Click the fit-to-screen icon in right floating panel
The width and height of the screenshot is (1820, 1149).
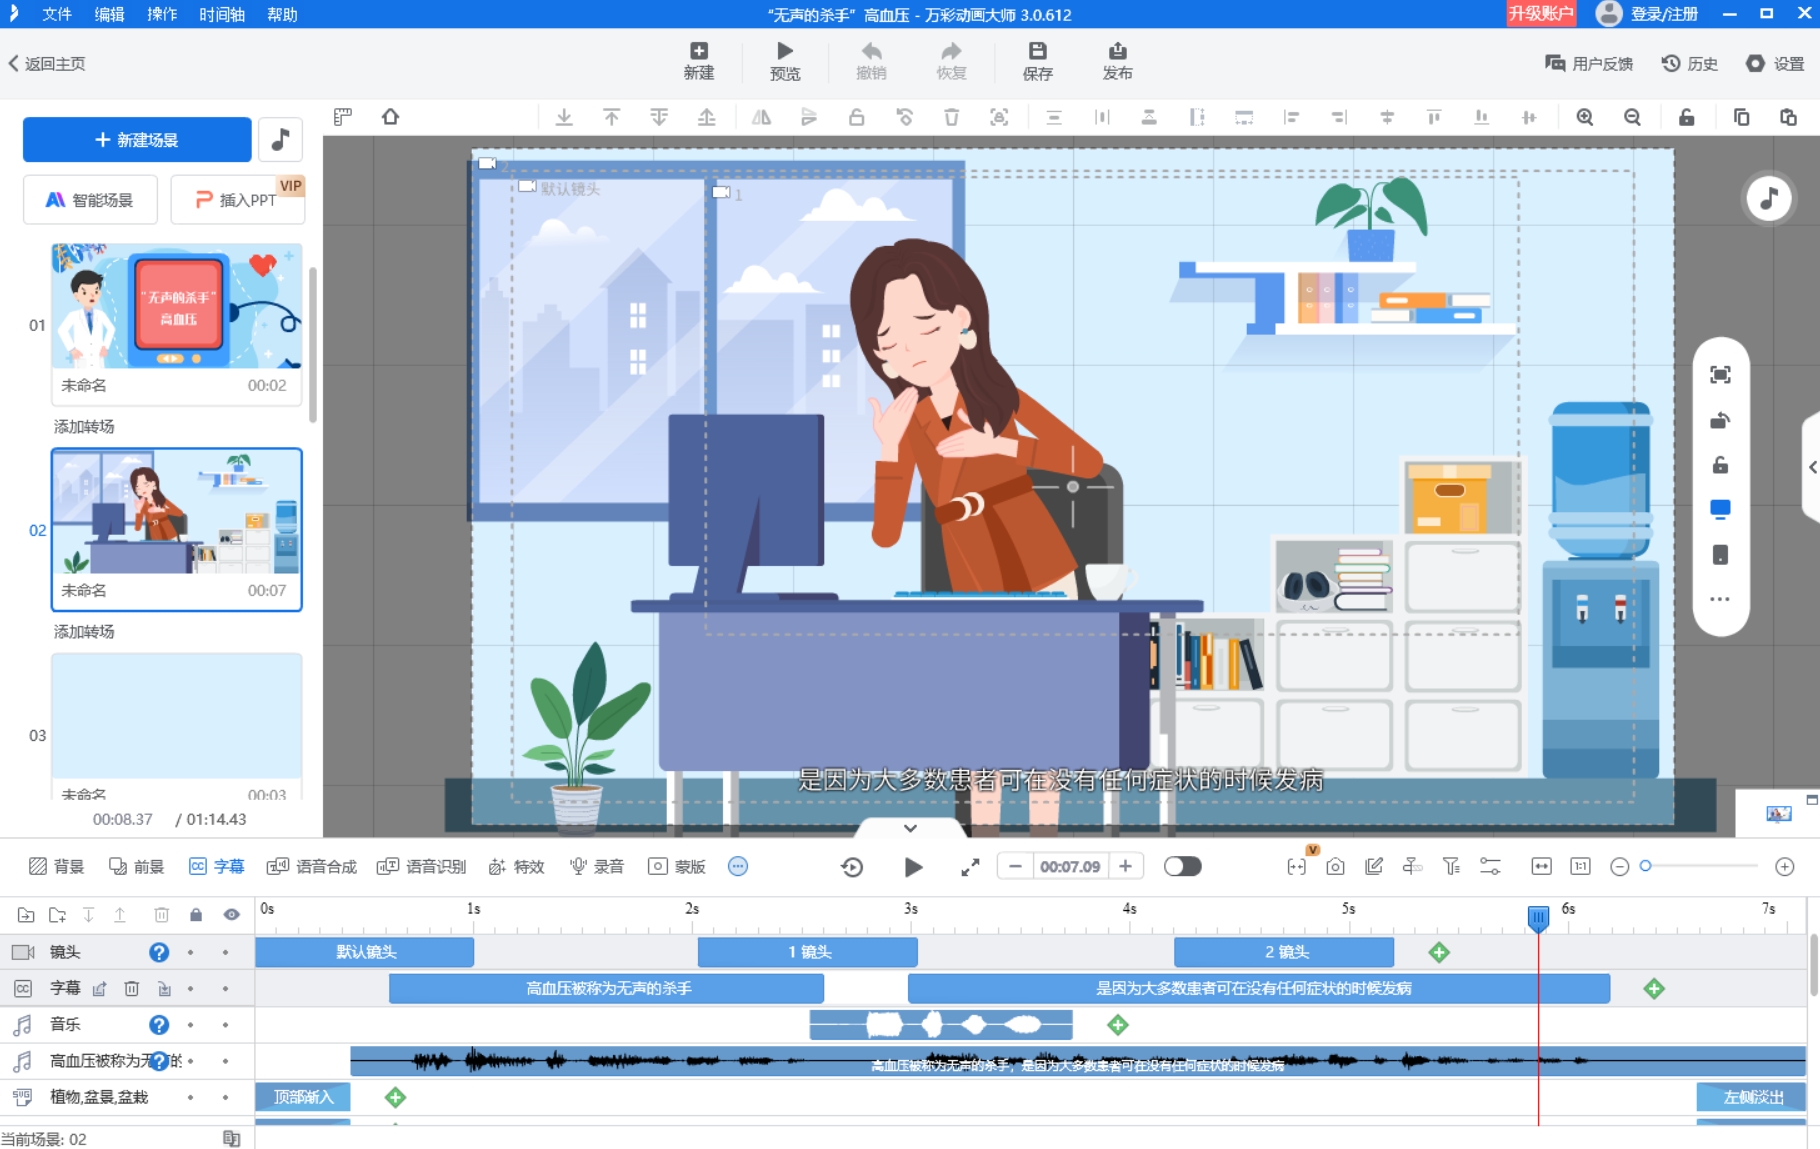1720,375
